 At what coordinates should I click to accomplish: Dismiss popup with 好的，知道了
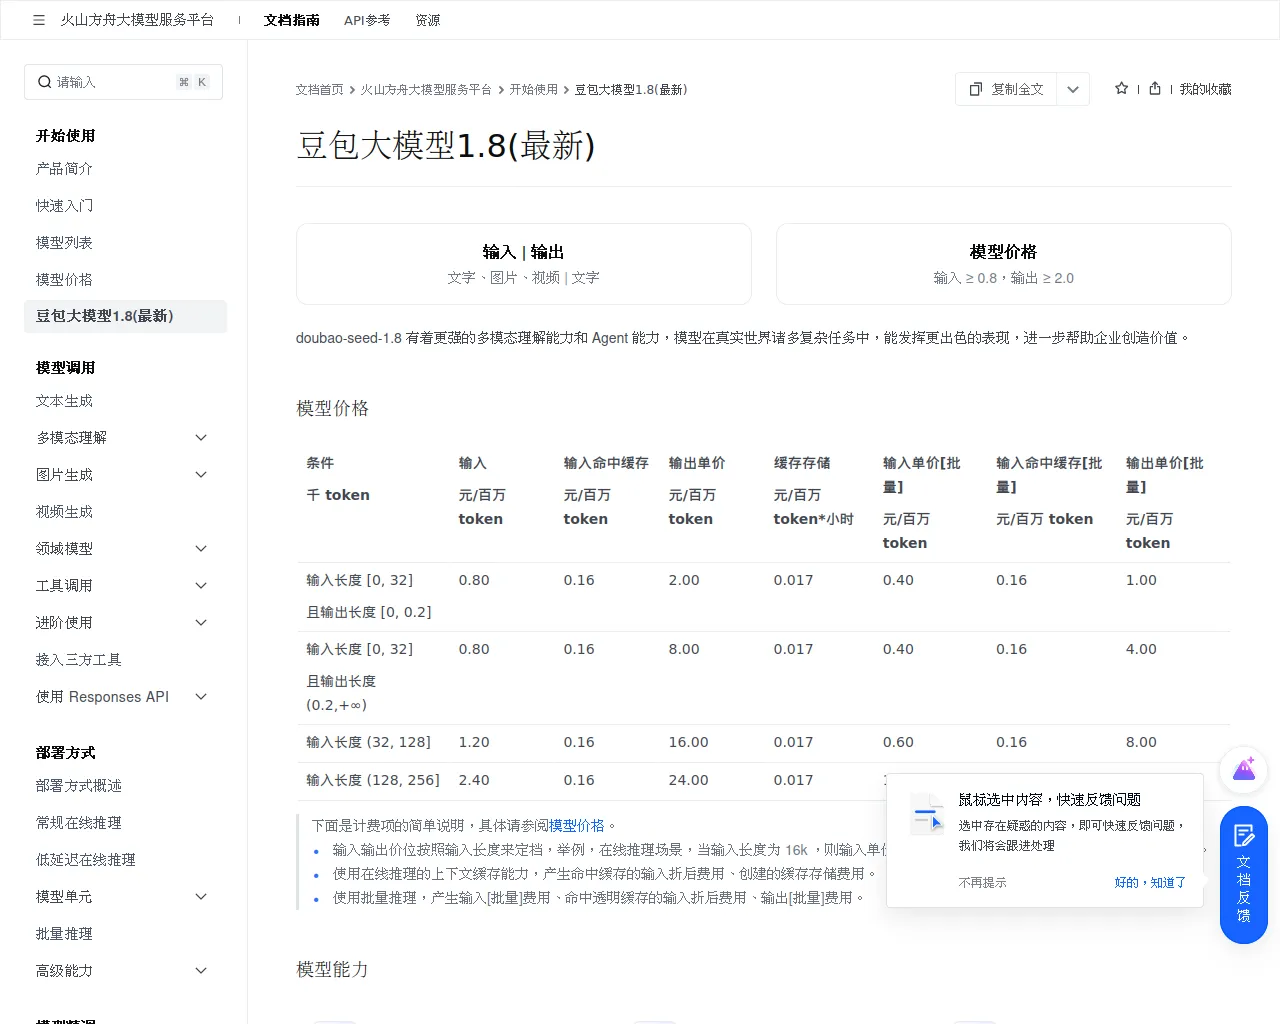(x=1150, y=883)
